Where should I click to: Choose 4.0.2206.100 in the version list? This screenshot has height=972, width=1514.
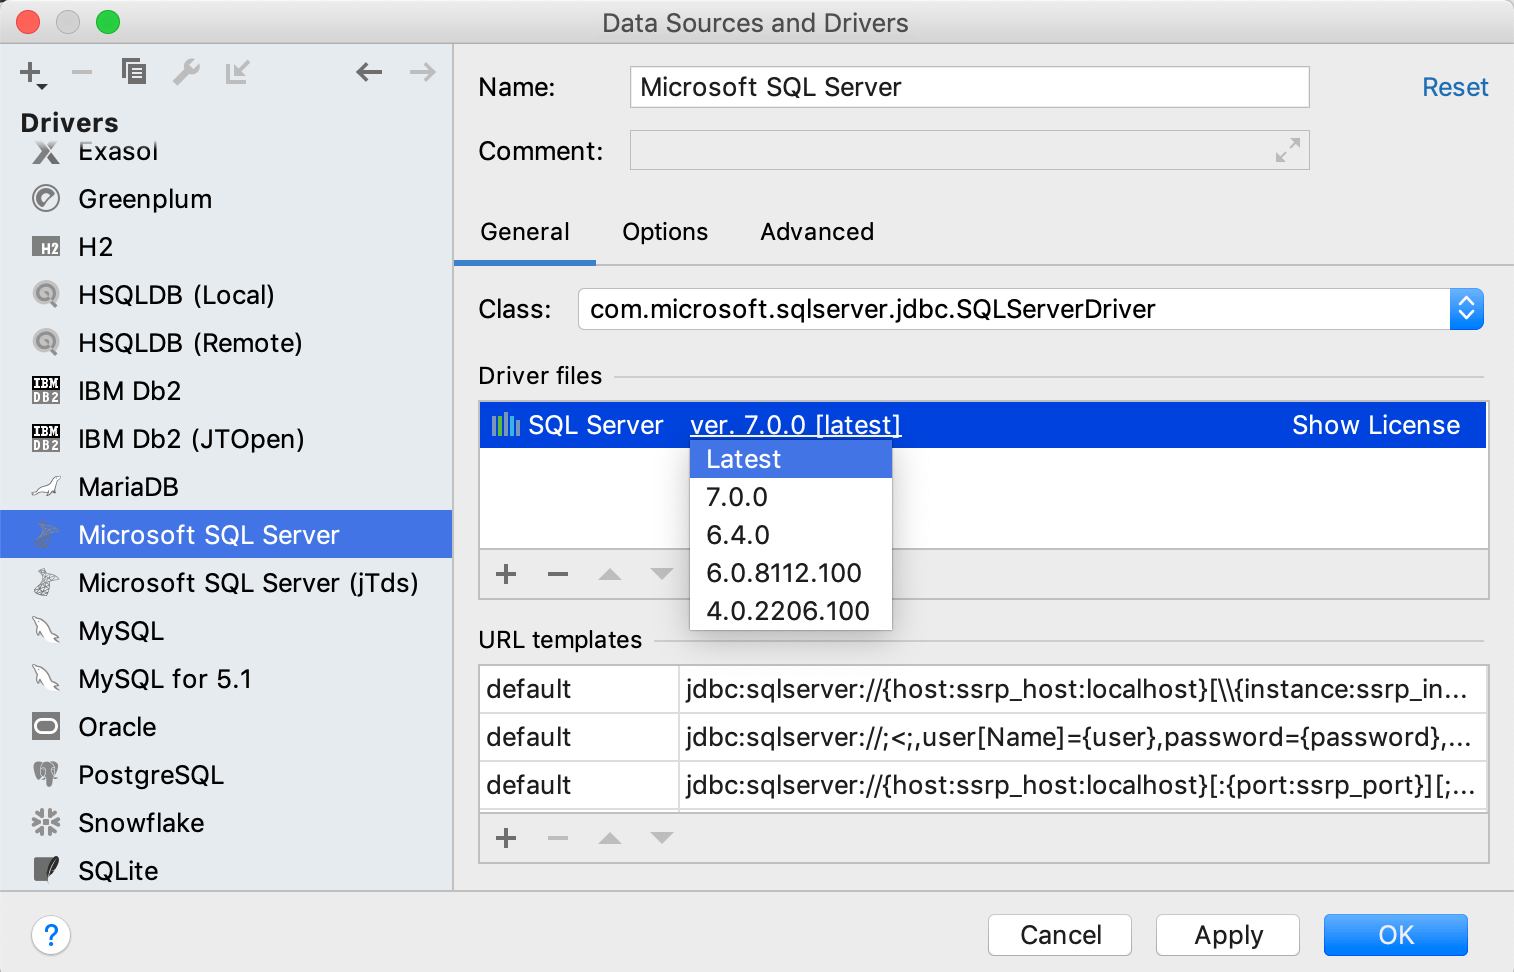pyautogui.click(x=789, y=610)
